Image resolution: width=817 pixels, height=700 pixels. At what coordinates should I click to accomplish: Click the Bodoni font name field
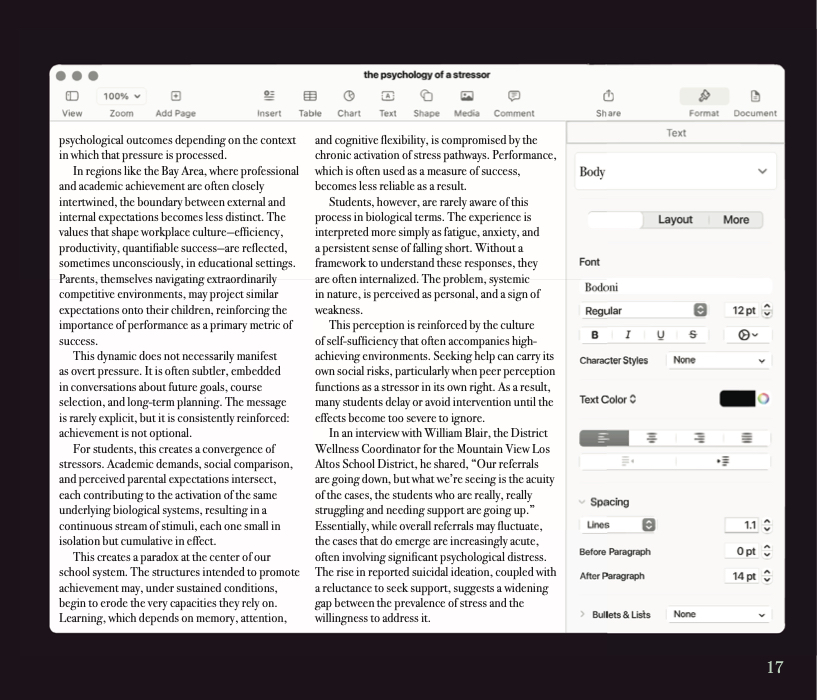pyautogui.click(x=675, y=287)
